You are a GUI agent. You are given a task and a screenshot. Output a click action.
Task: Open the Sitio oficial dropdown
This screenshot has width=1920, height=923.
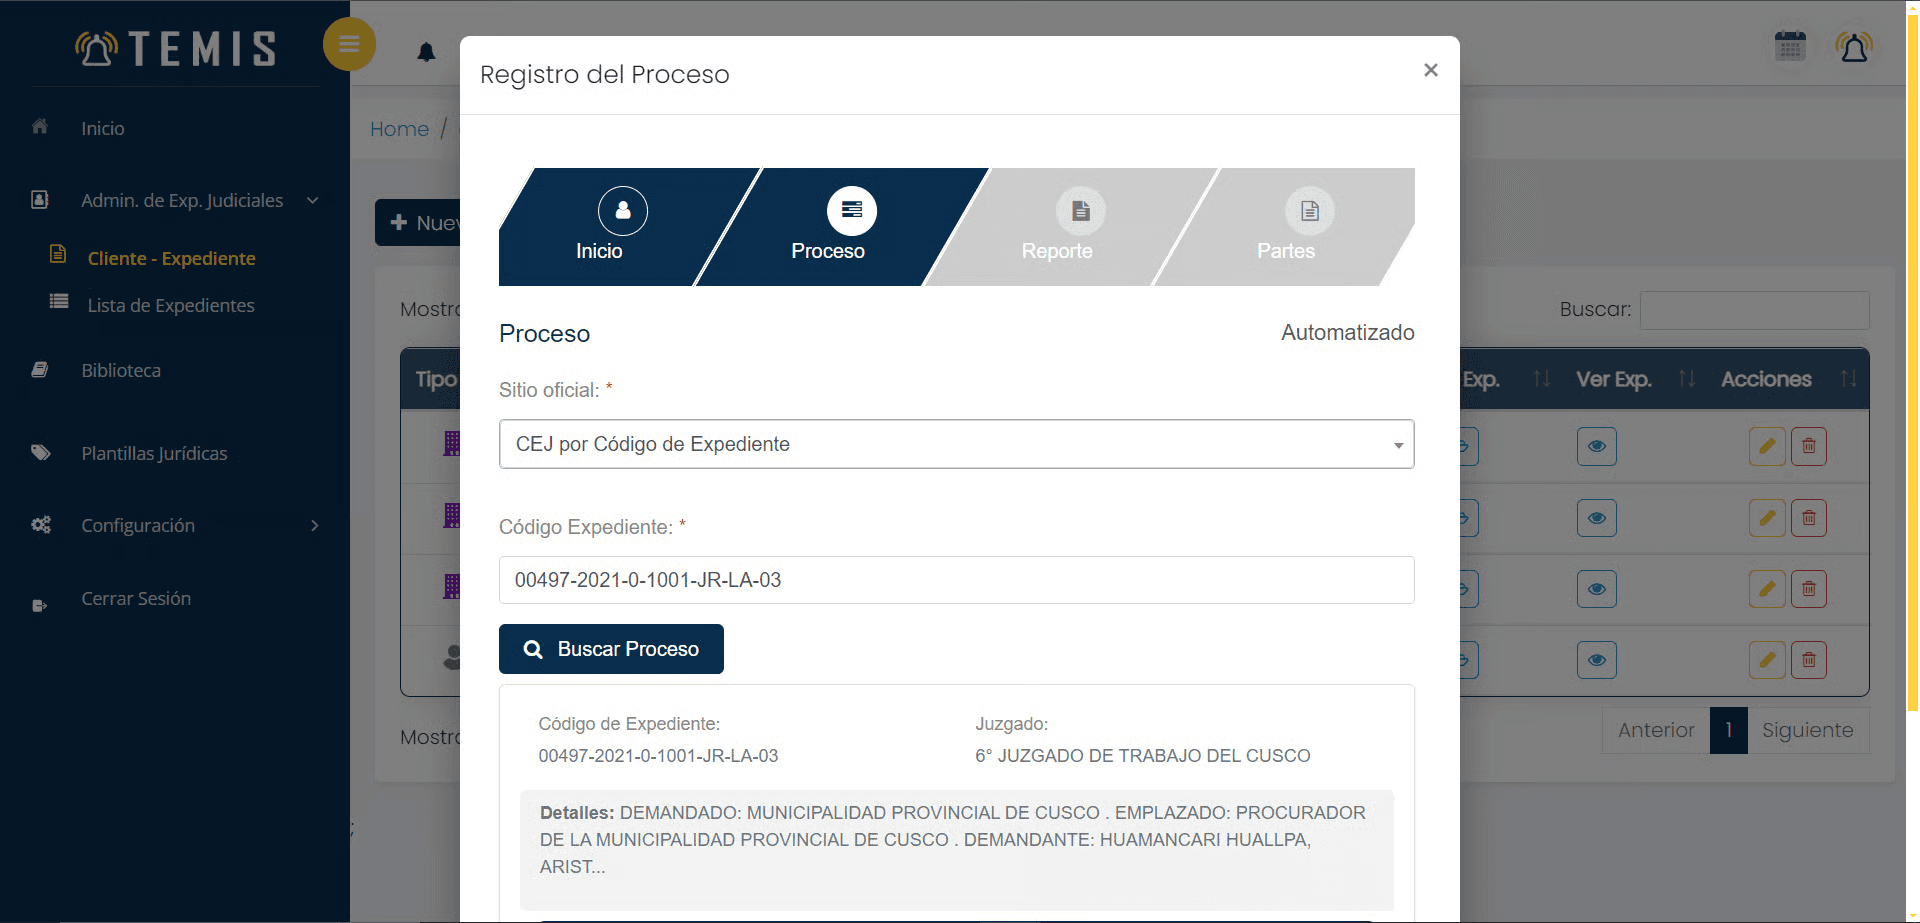956,444
